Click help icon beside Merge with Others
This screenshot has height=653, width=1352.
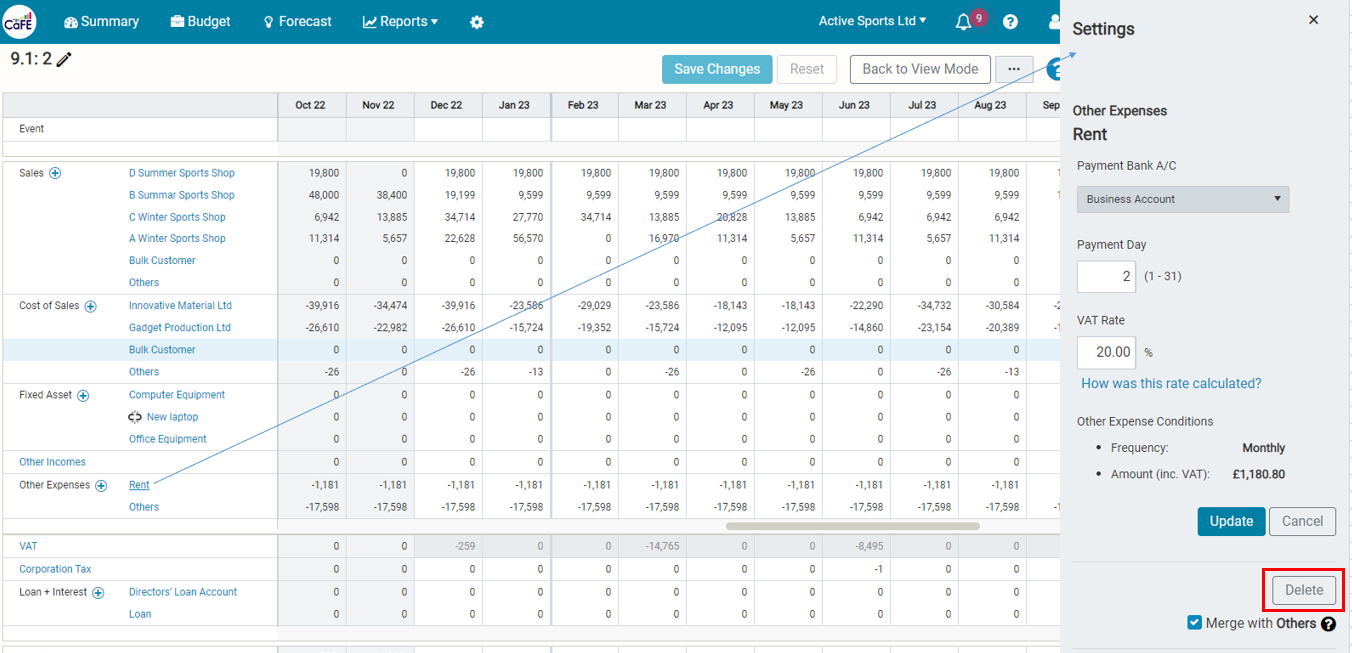(x=1328, y=624)
